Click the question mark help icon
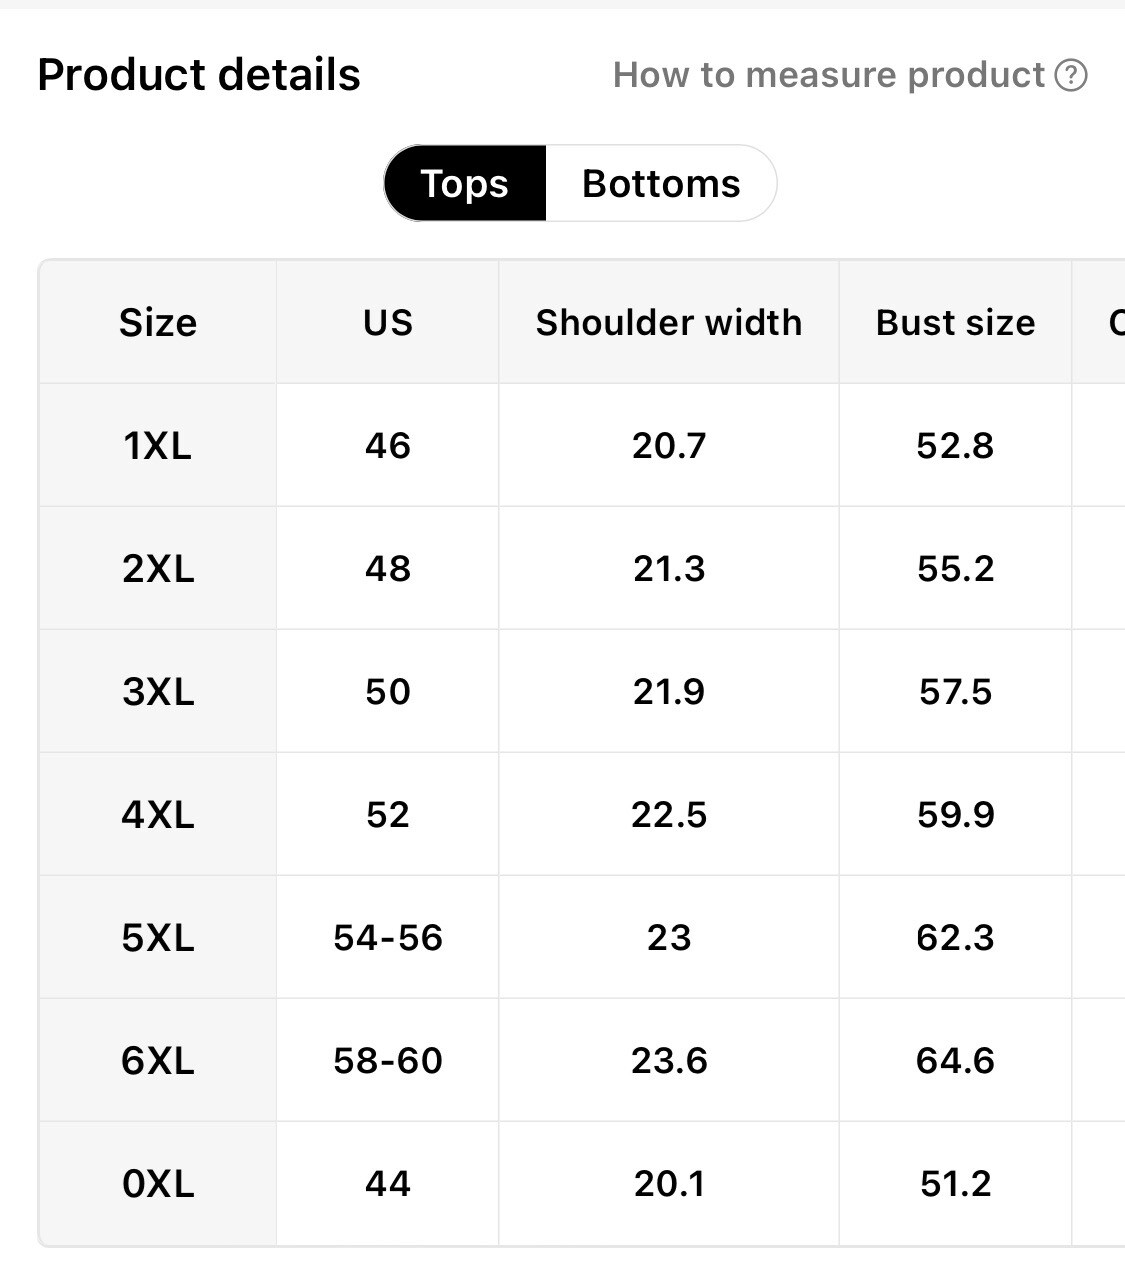Image resolution: width=1125 pixels, height=1265 pixels. click(1071, 75)
